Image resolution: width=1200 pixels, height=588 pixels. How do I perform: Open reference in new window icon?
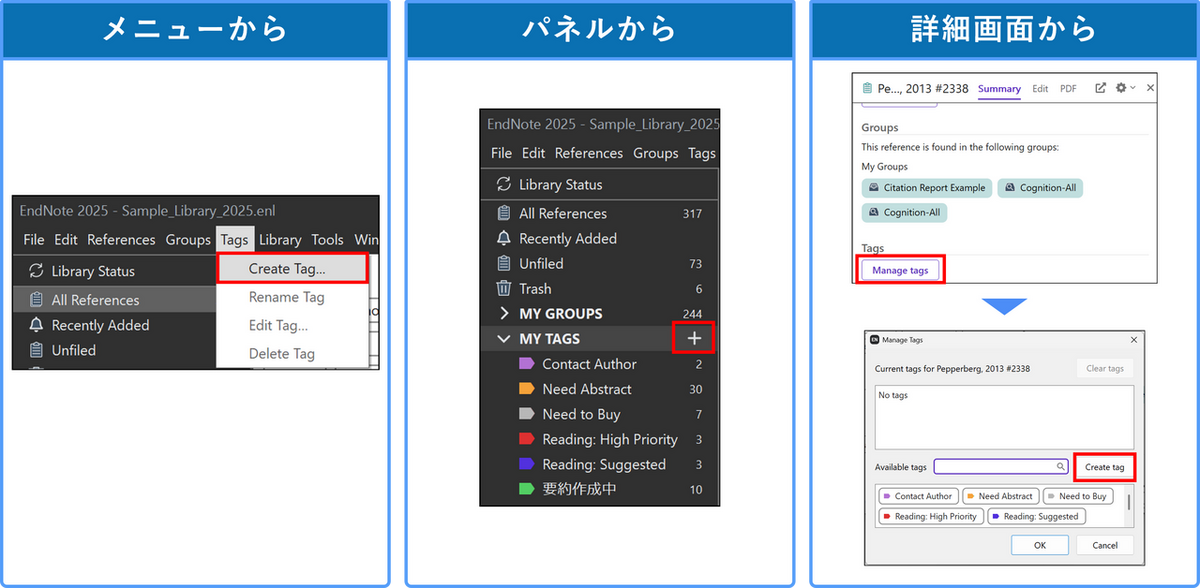click(1101, 88)
